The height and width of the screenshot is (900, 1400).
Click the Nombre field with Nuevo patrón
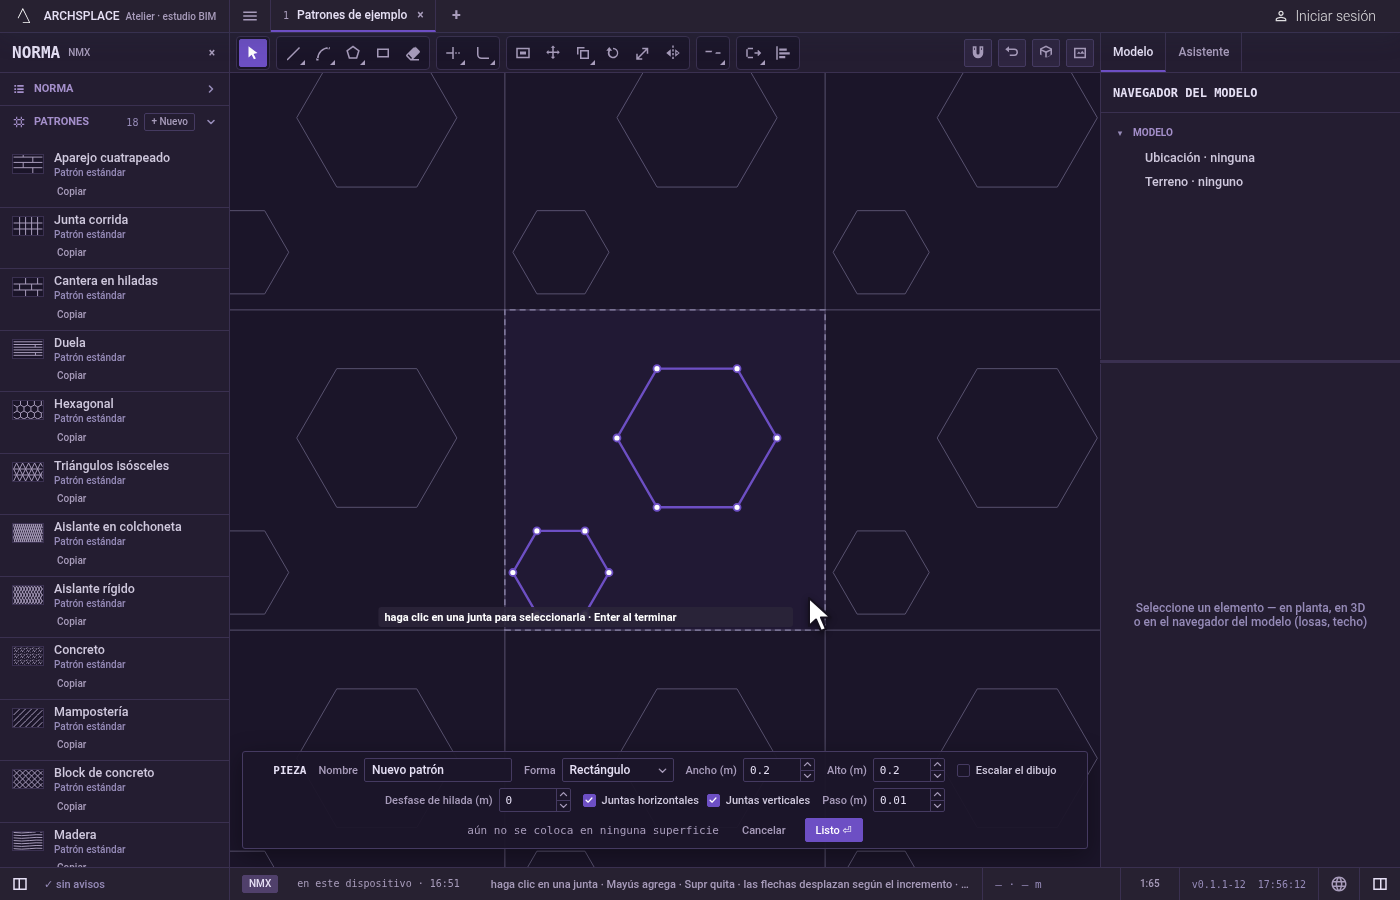coord(437,770)
